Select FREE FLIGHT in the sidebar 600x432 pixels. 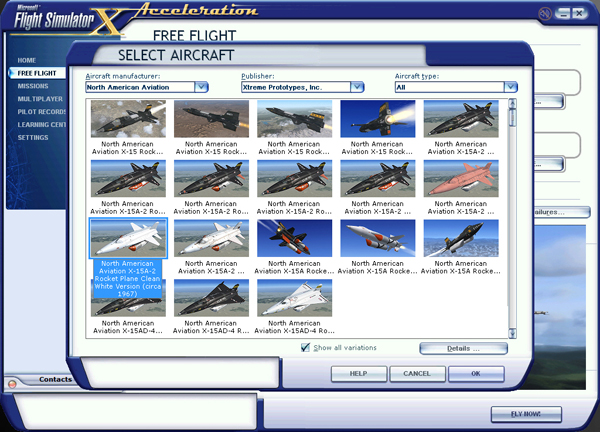point(37,73)
